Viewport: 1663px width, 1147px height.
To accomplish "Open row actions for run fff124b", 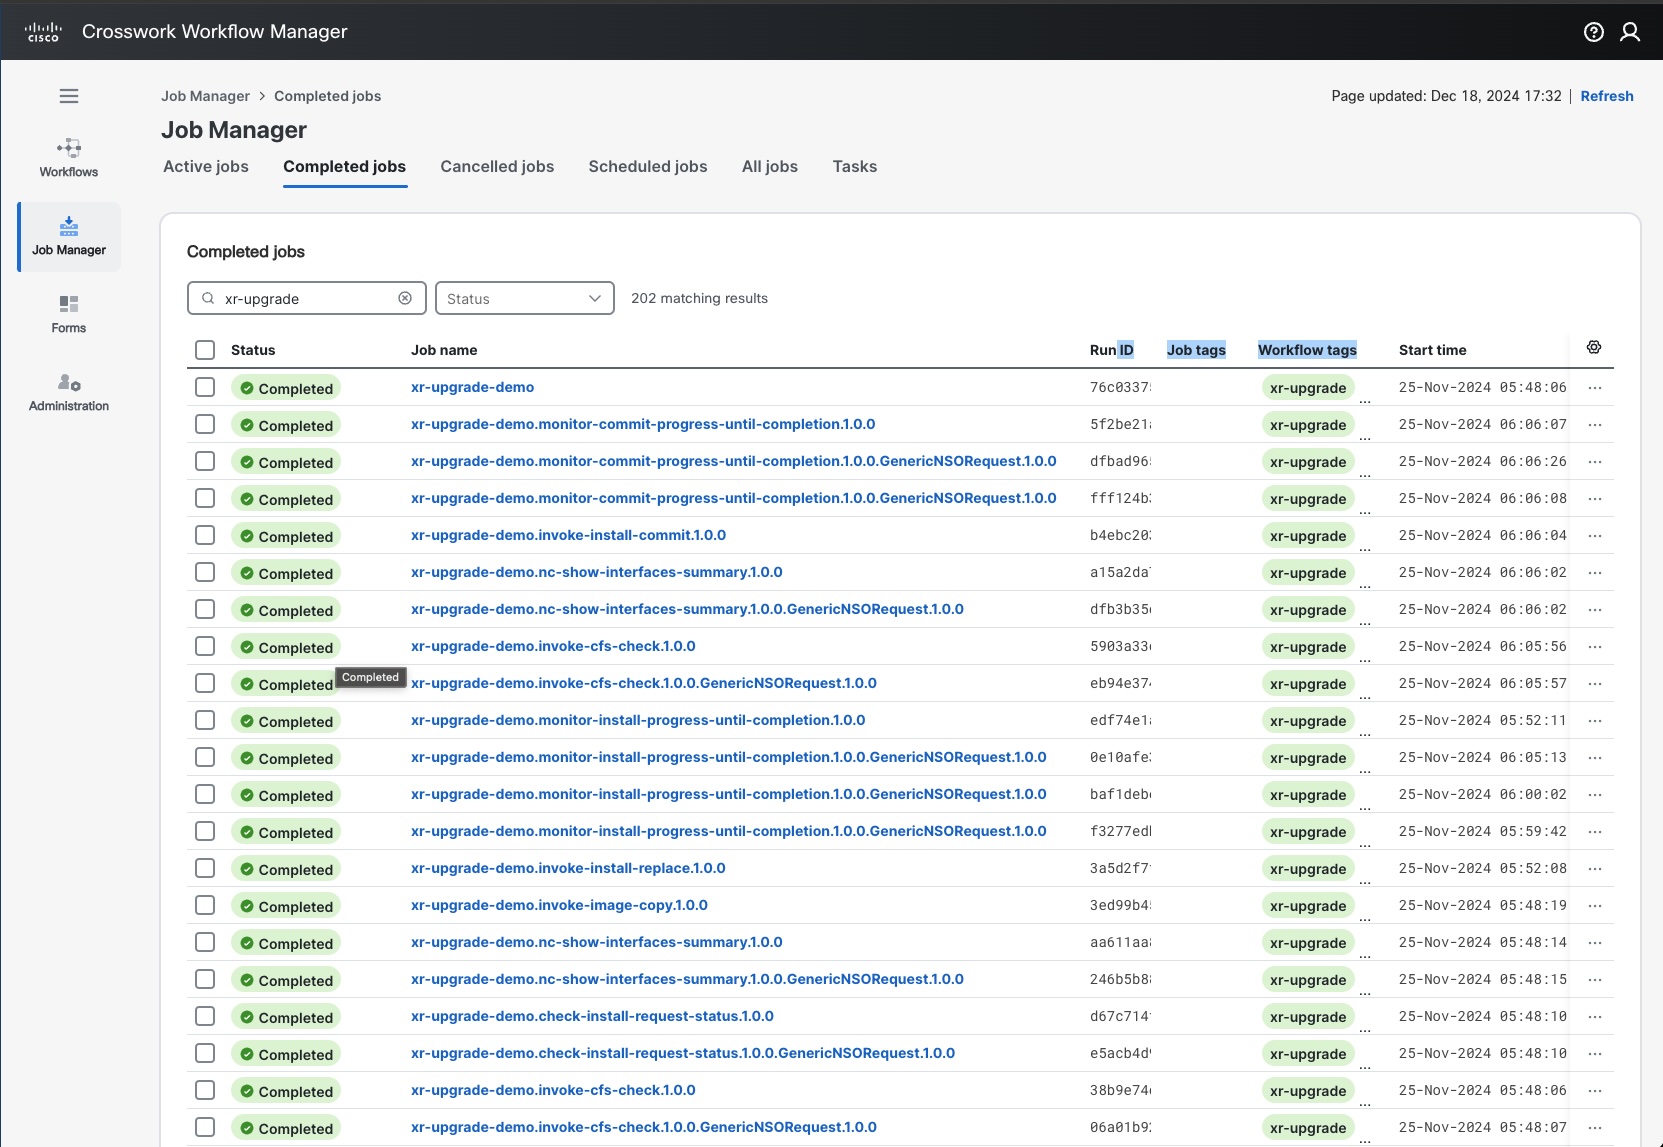I will point(1595,498).
